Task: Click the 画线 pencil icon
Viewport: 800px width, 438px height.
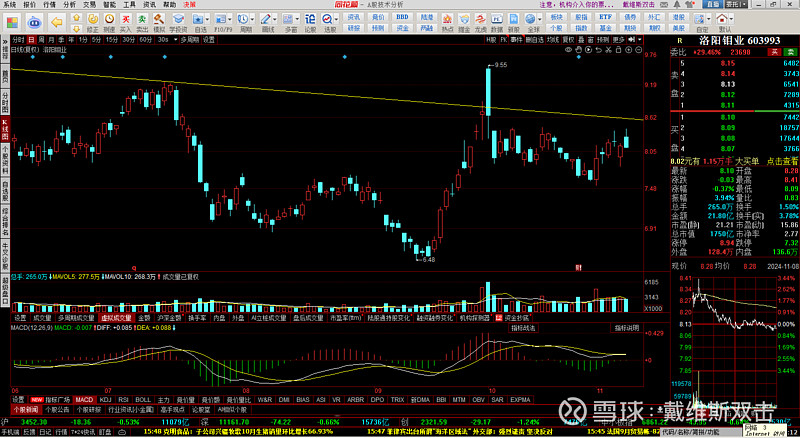Action: click(x=265, y=19)
